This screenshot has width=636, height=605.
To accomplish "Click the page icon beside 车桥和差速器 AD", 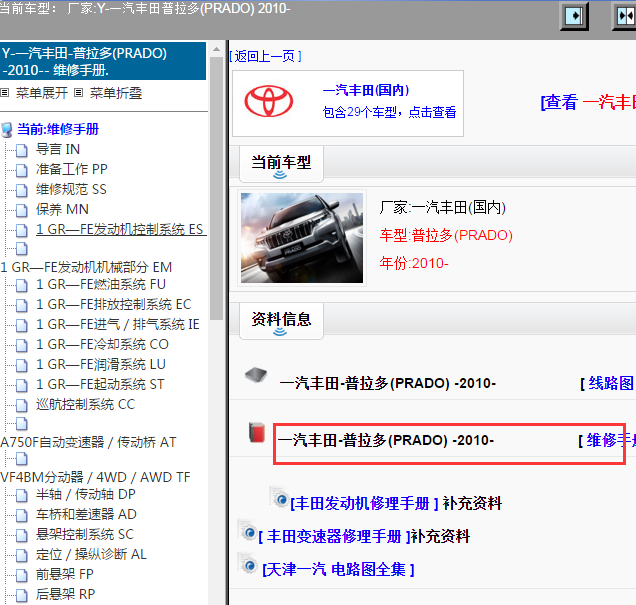I will click(22, 515).
